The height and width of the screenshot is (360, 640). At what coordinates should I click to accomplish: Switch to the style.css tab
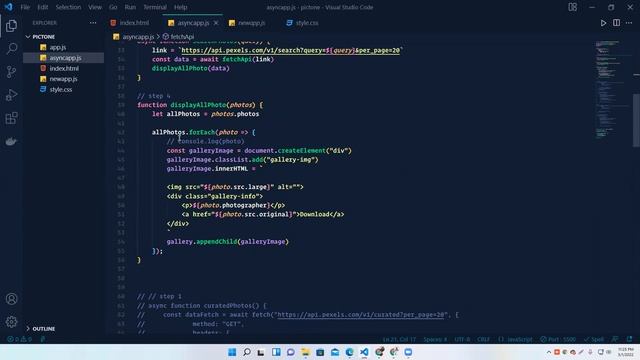point(303,23)
